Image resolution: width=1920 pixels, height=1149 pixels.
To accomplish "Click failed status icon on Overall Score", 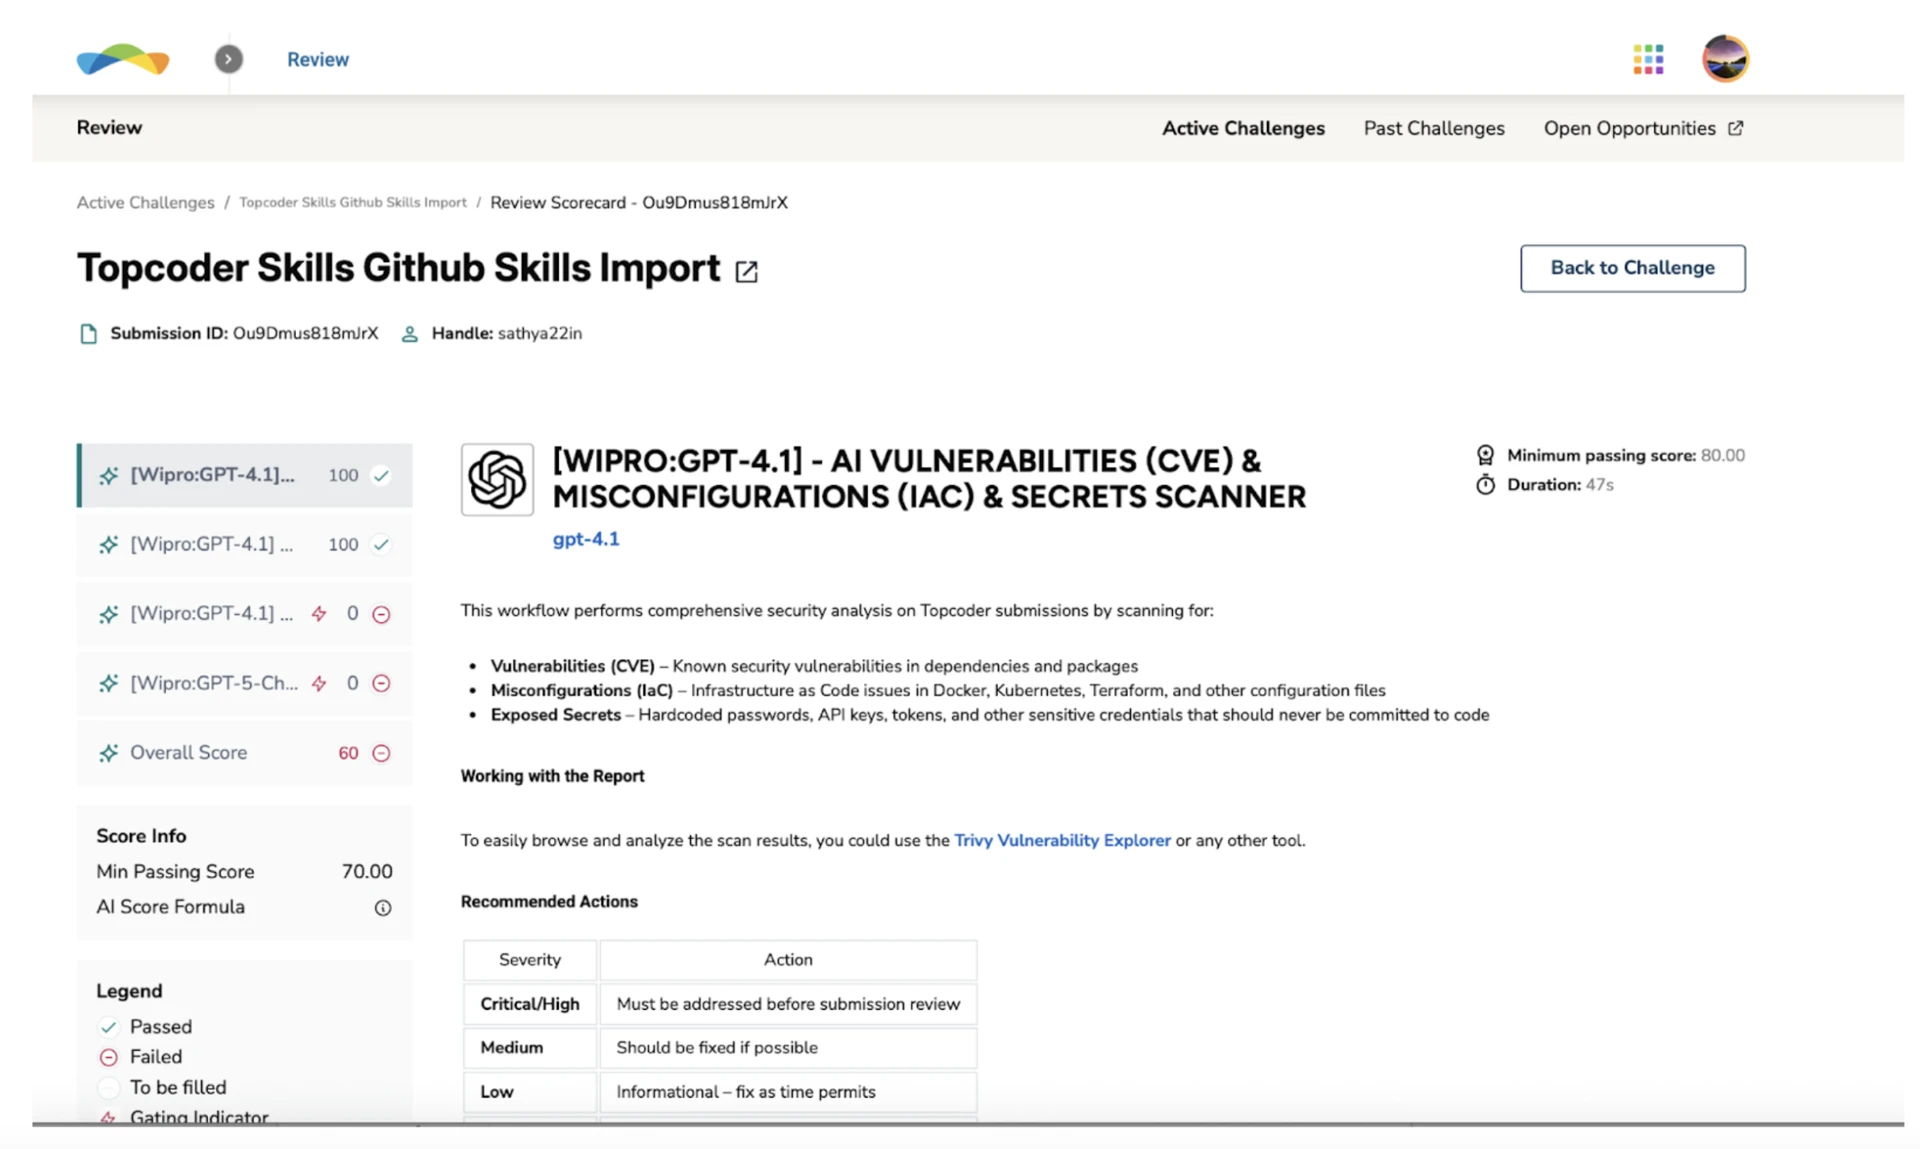I will [x=381, y=753].
